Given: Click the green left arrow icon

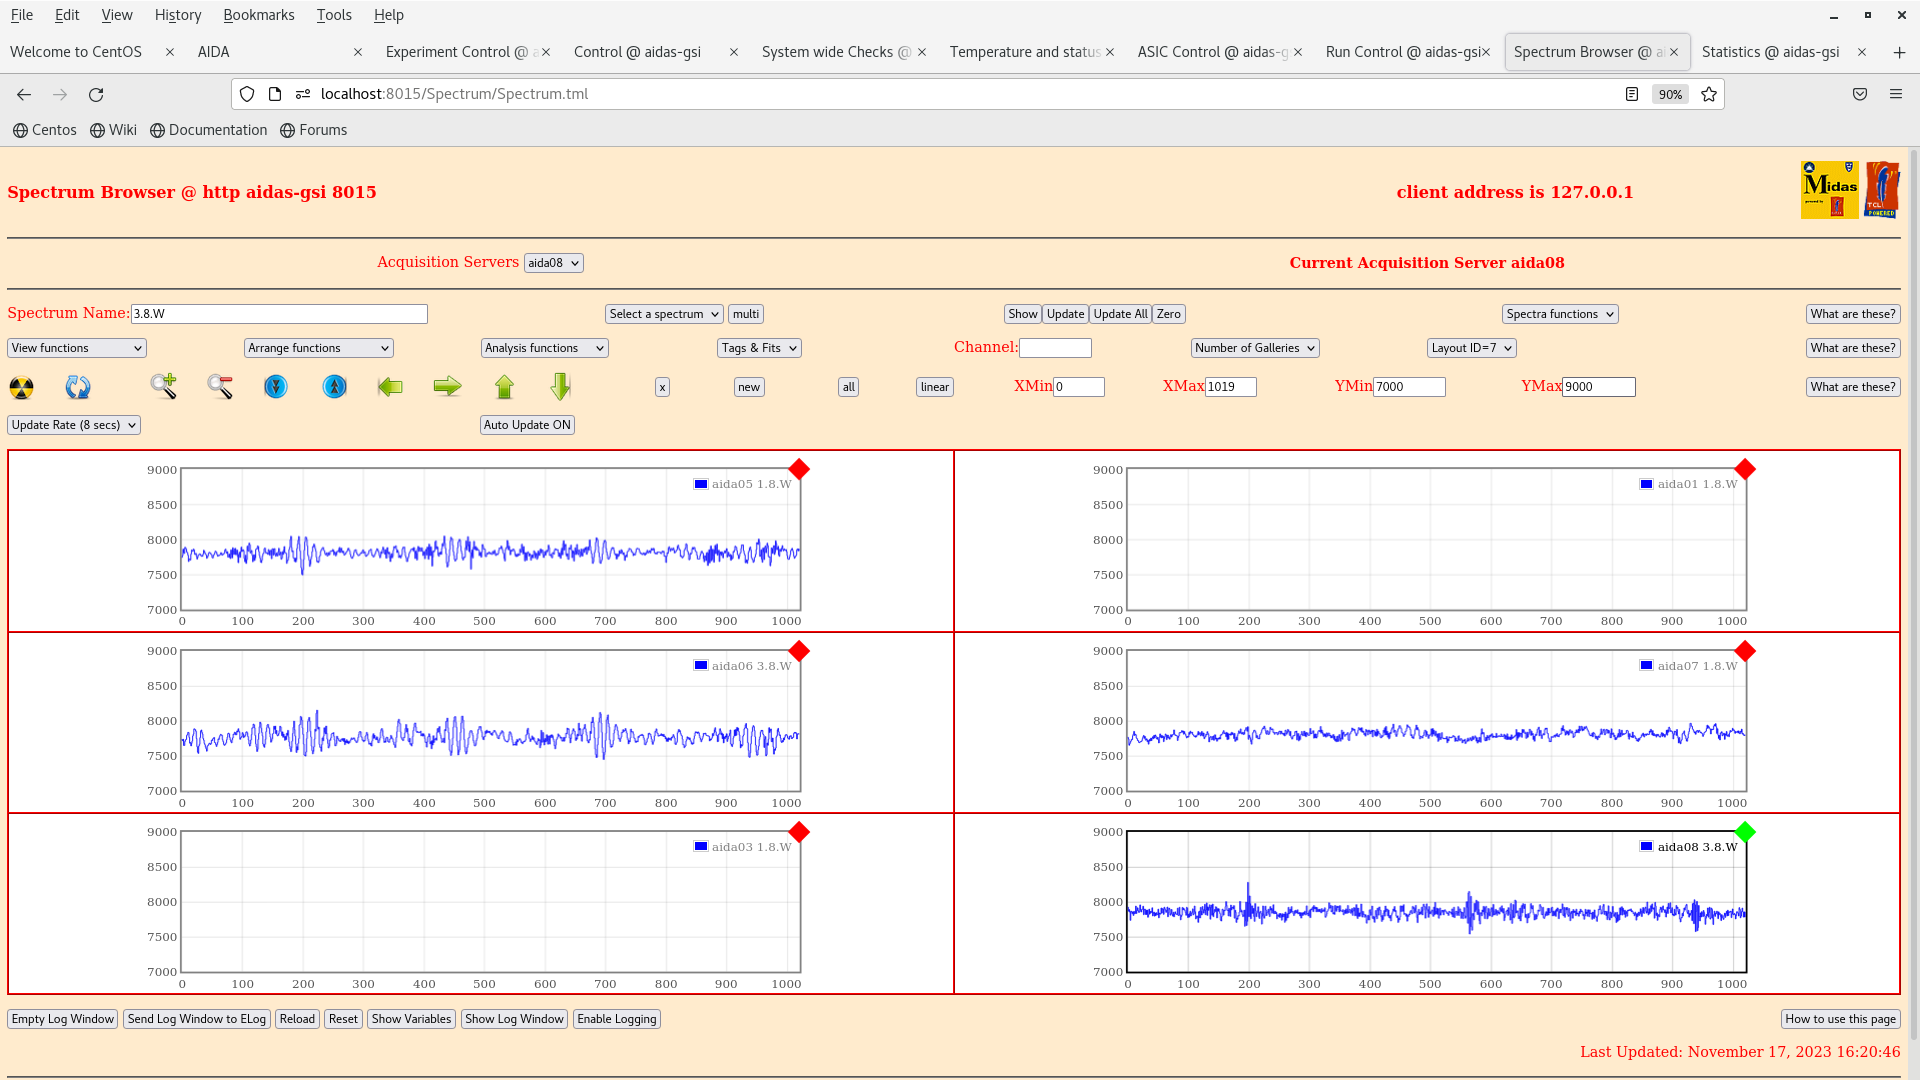Looking at the screenshot, I should coord(390,386).
